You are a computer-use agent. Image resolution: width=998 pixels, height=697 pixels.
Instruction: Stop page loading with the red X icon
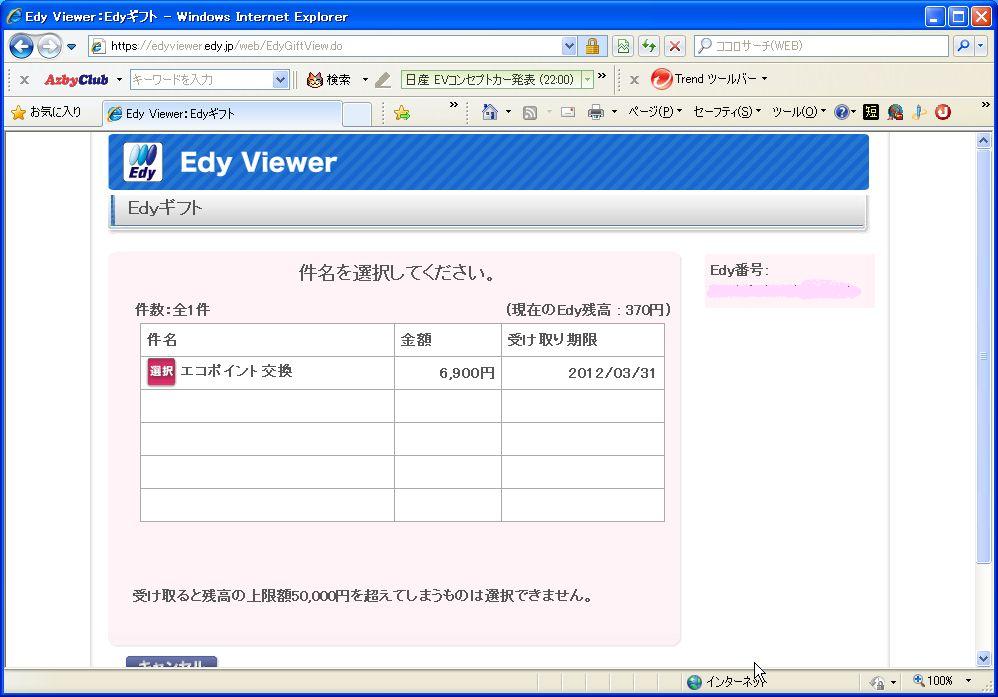[x=675, y=46]
